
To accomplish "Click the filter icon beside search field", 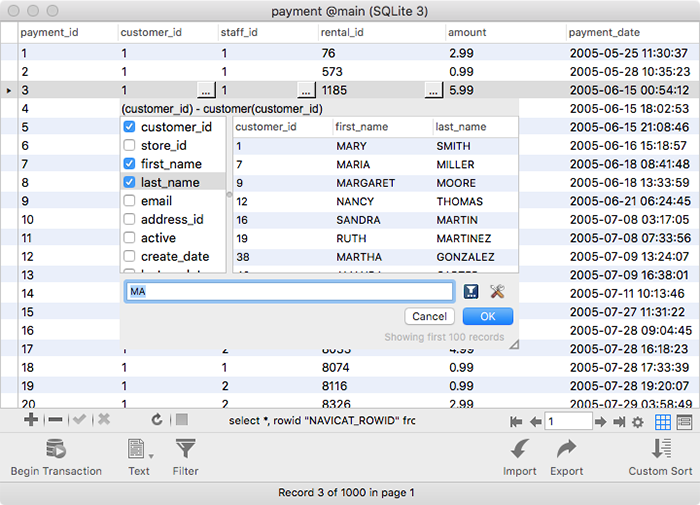I will [471, 292].
